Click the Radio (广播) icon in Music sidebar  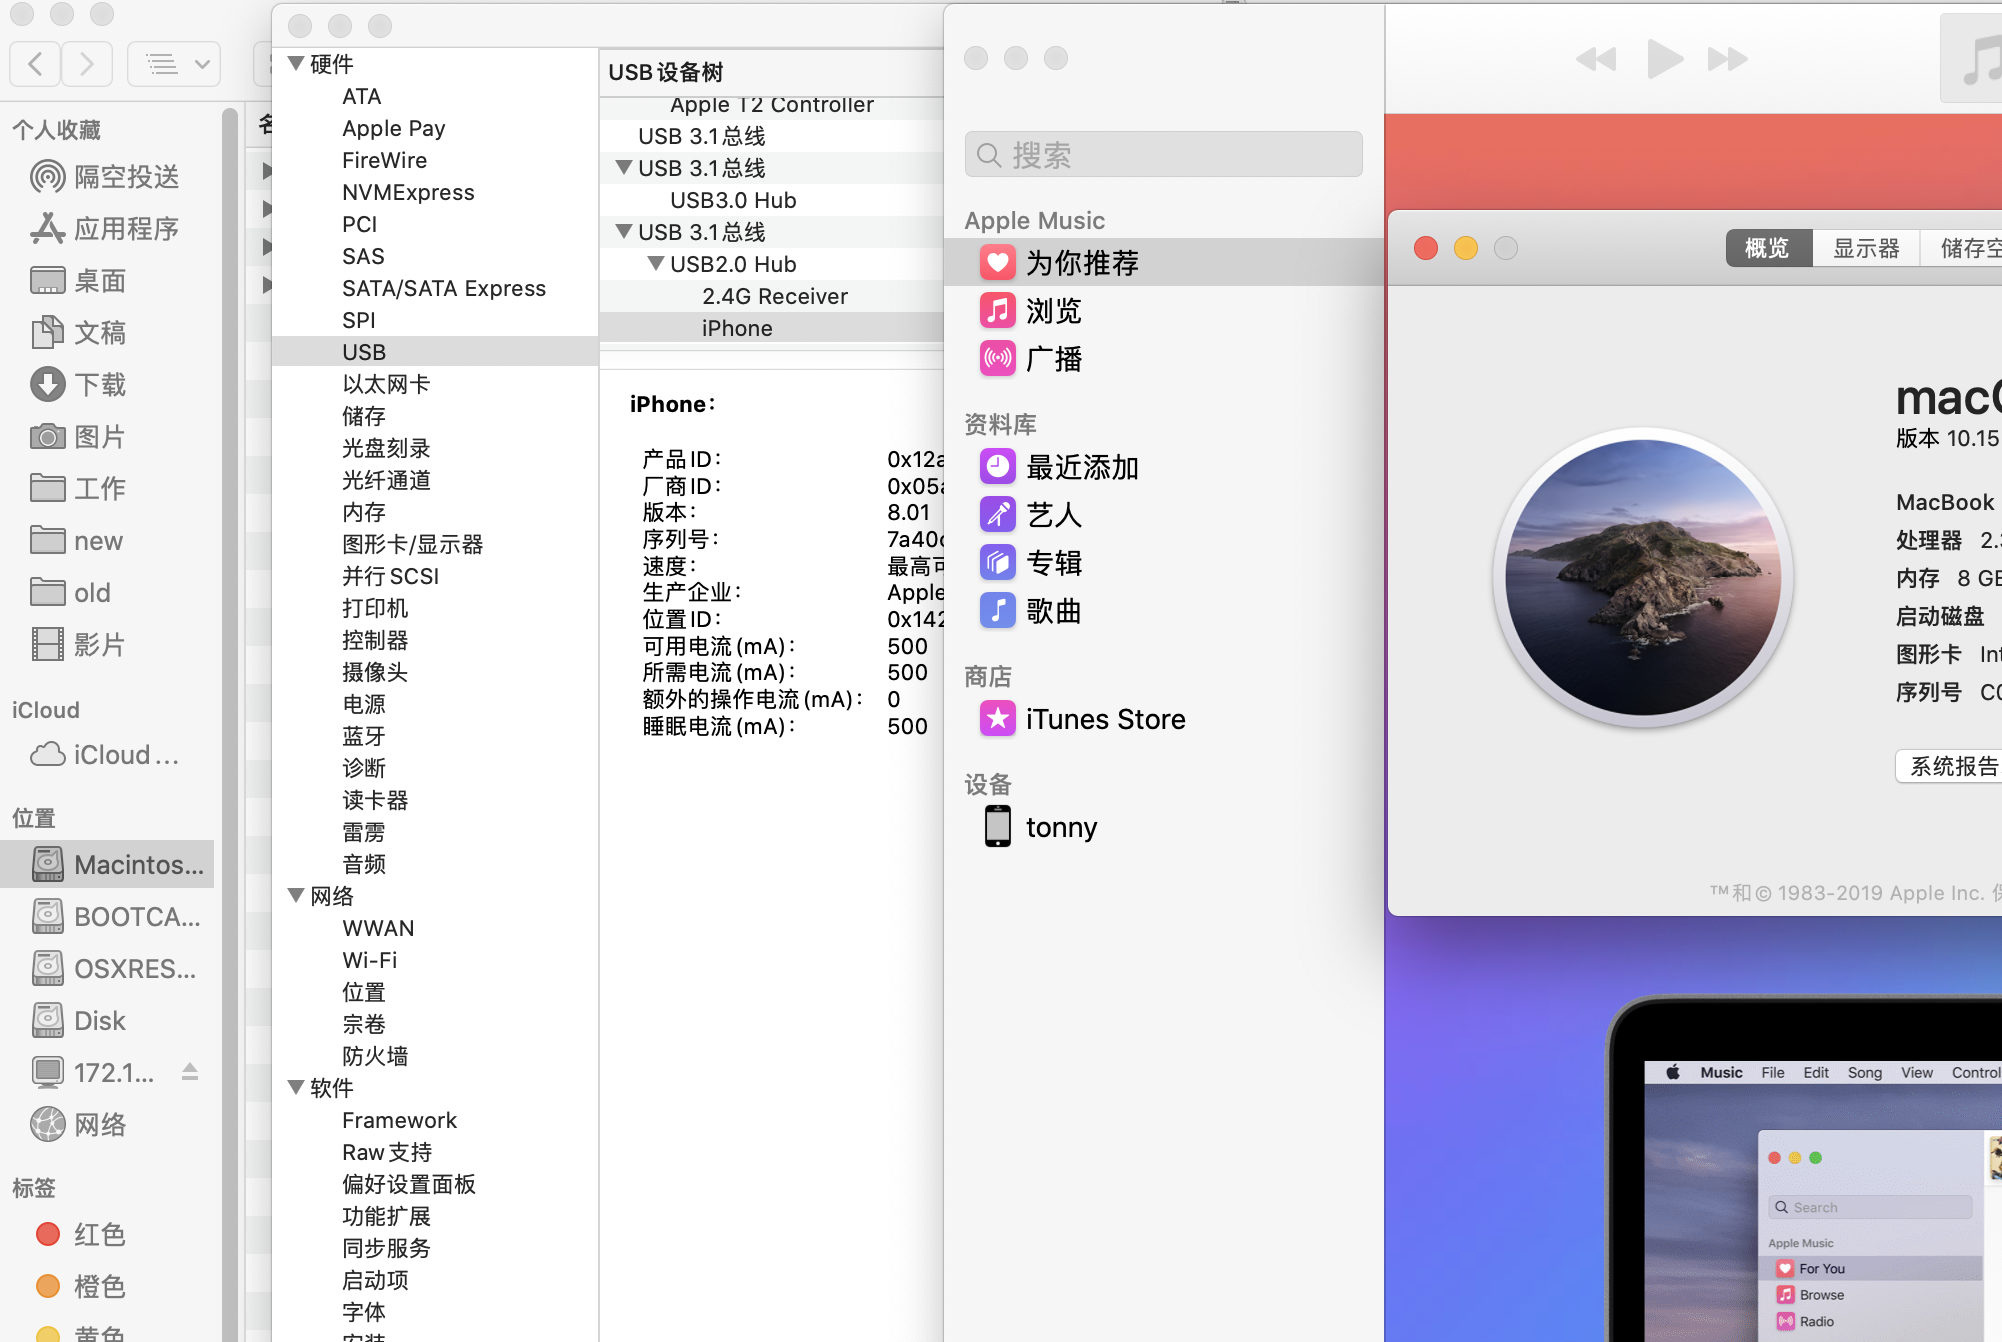(x=997, y=359)
